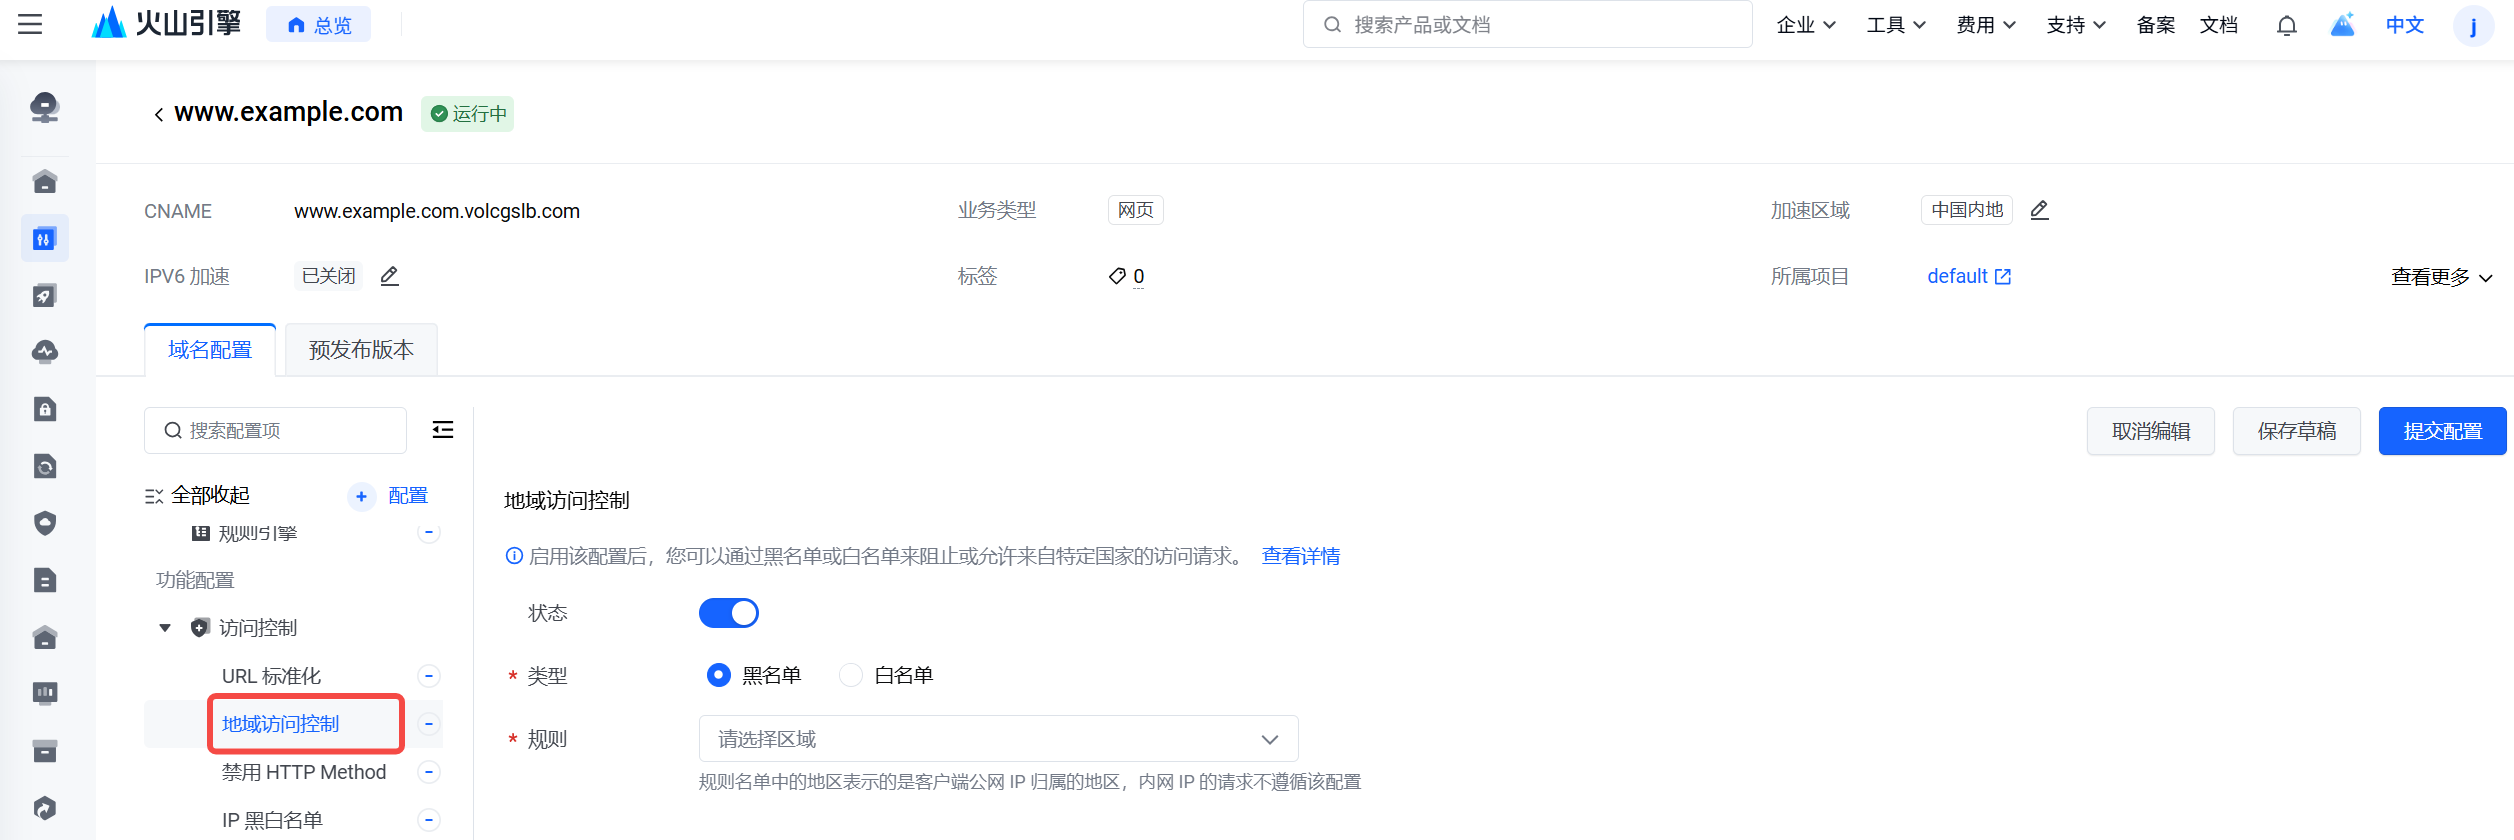Click the 网页 business type tag
This screenshot has width=2514, height=840.
tap(1136, 210)
